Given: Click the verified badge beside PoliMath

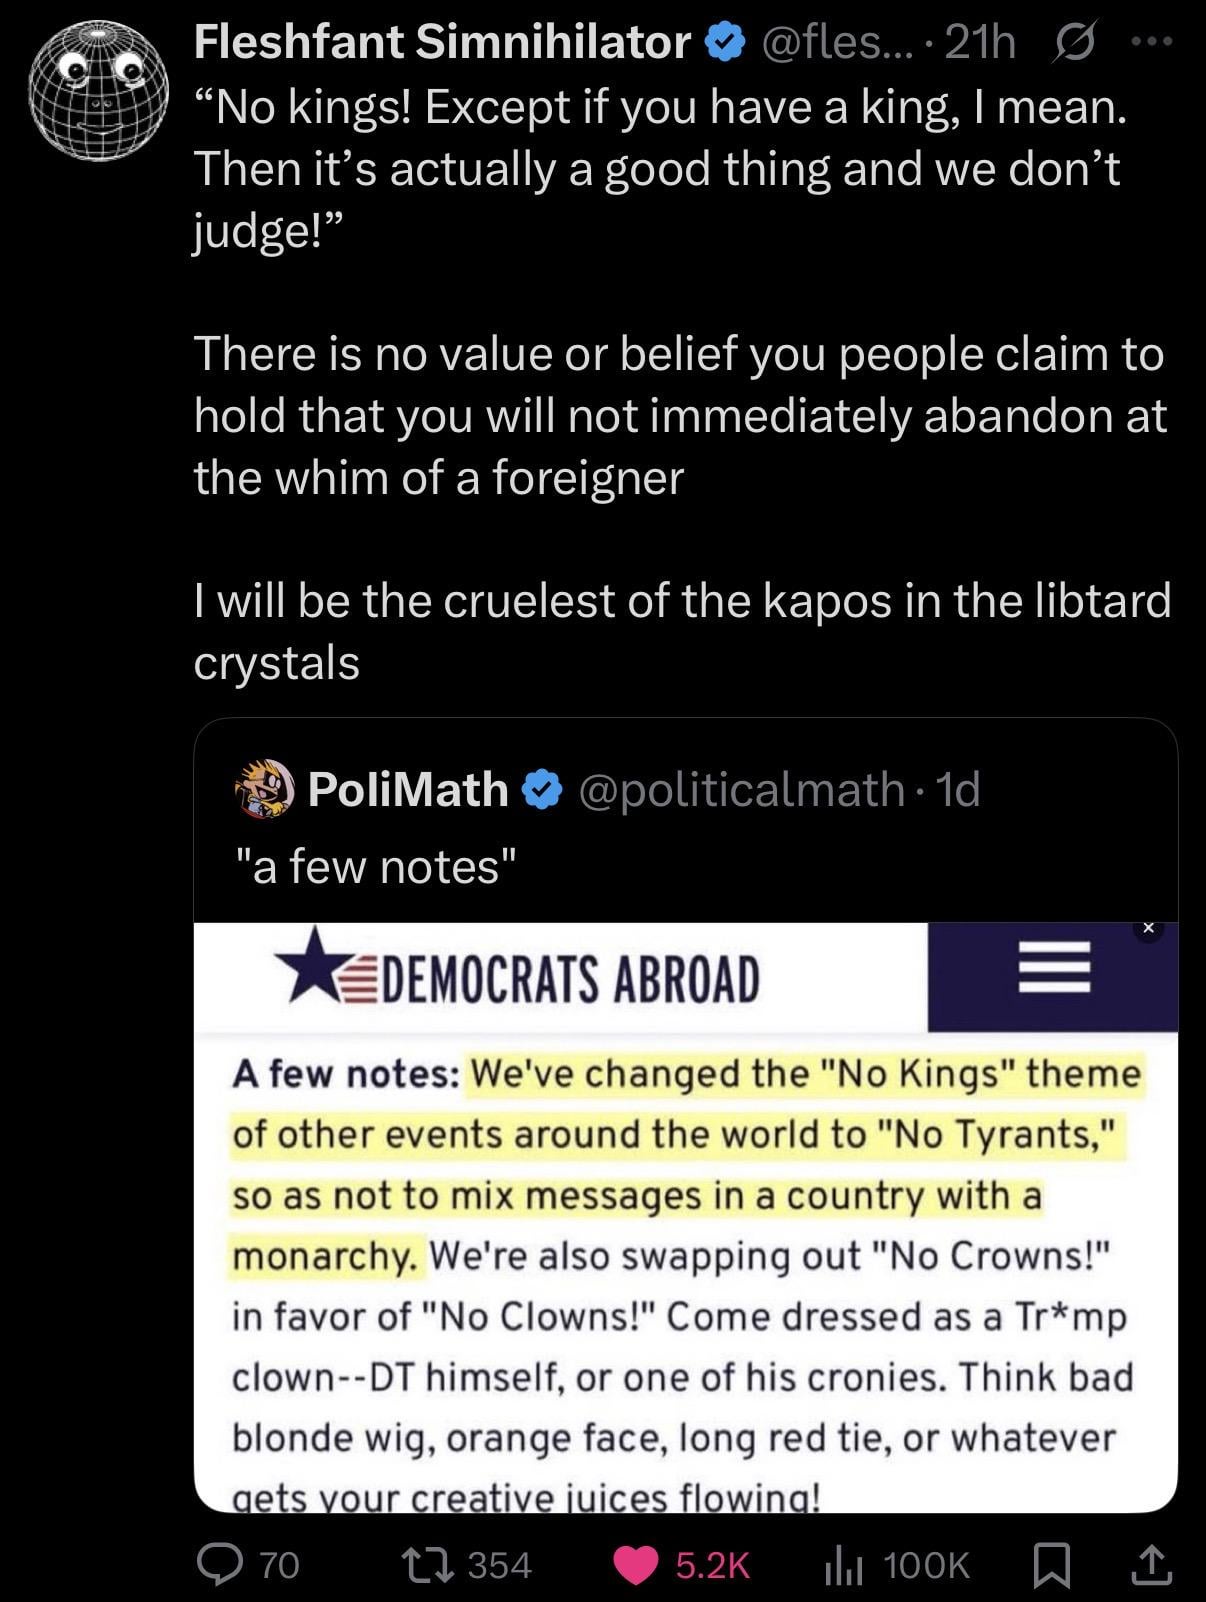Looking at the screenshot, I should pyautogui.click(x=542, y=790).
